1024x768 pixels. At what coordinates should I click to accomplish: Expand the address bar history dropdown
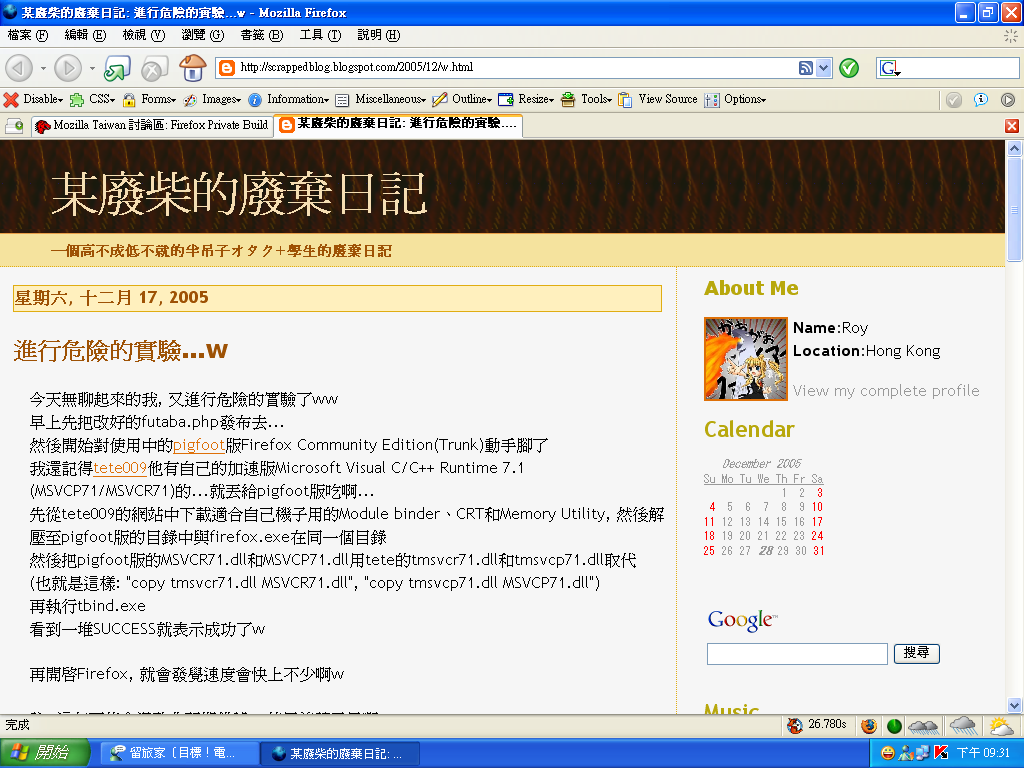824,68
